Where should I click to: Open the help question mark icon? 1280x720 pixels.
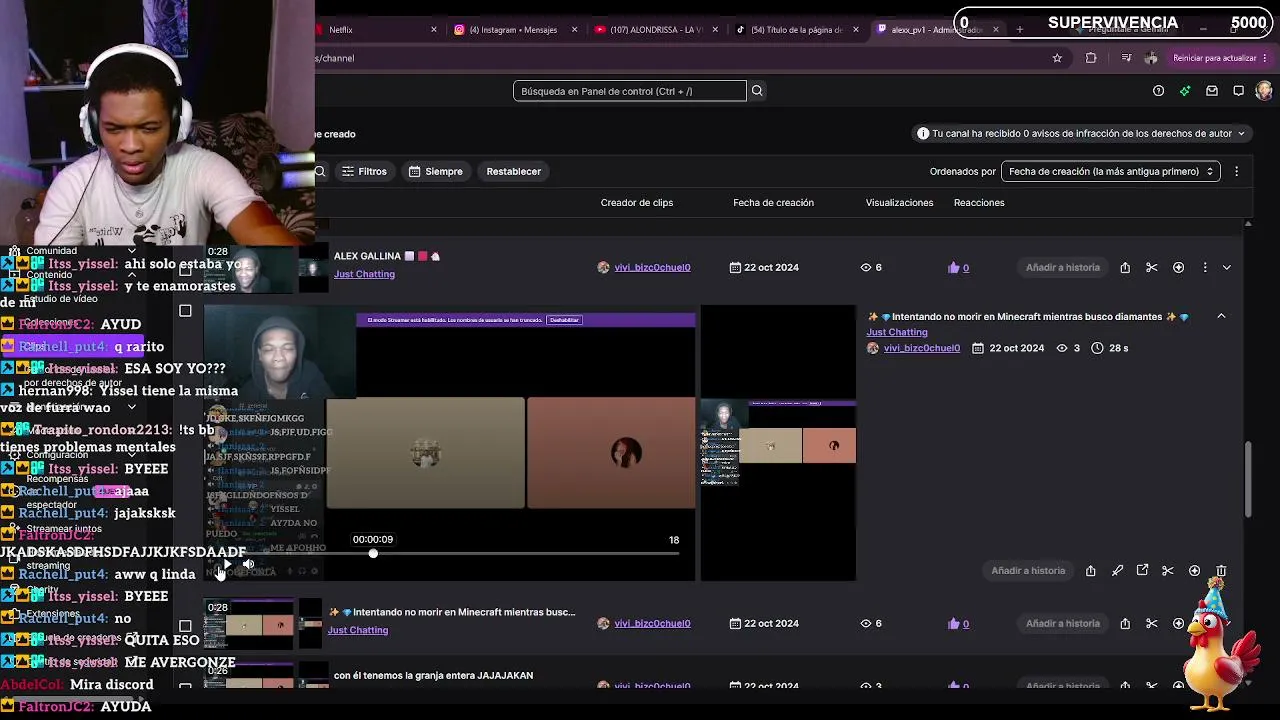point(1158,91)
